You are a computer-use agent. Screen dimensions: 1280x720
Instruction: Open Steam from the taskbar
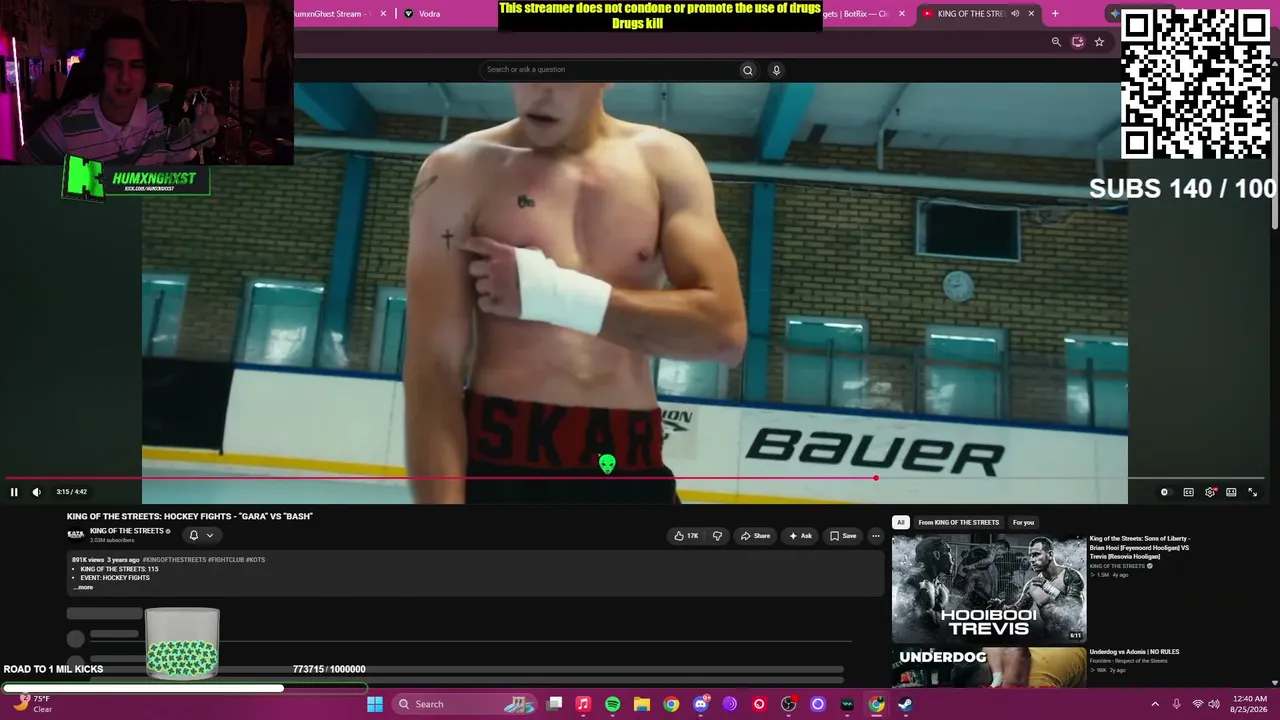coord(905,704)
